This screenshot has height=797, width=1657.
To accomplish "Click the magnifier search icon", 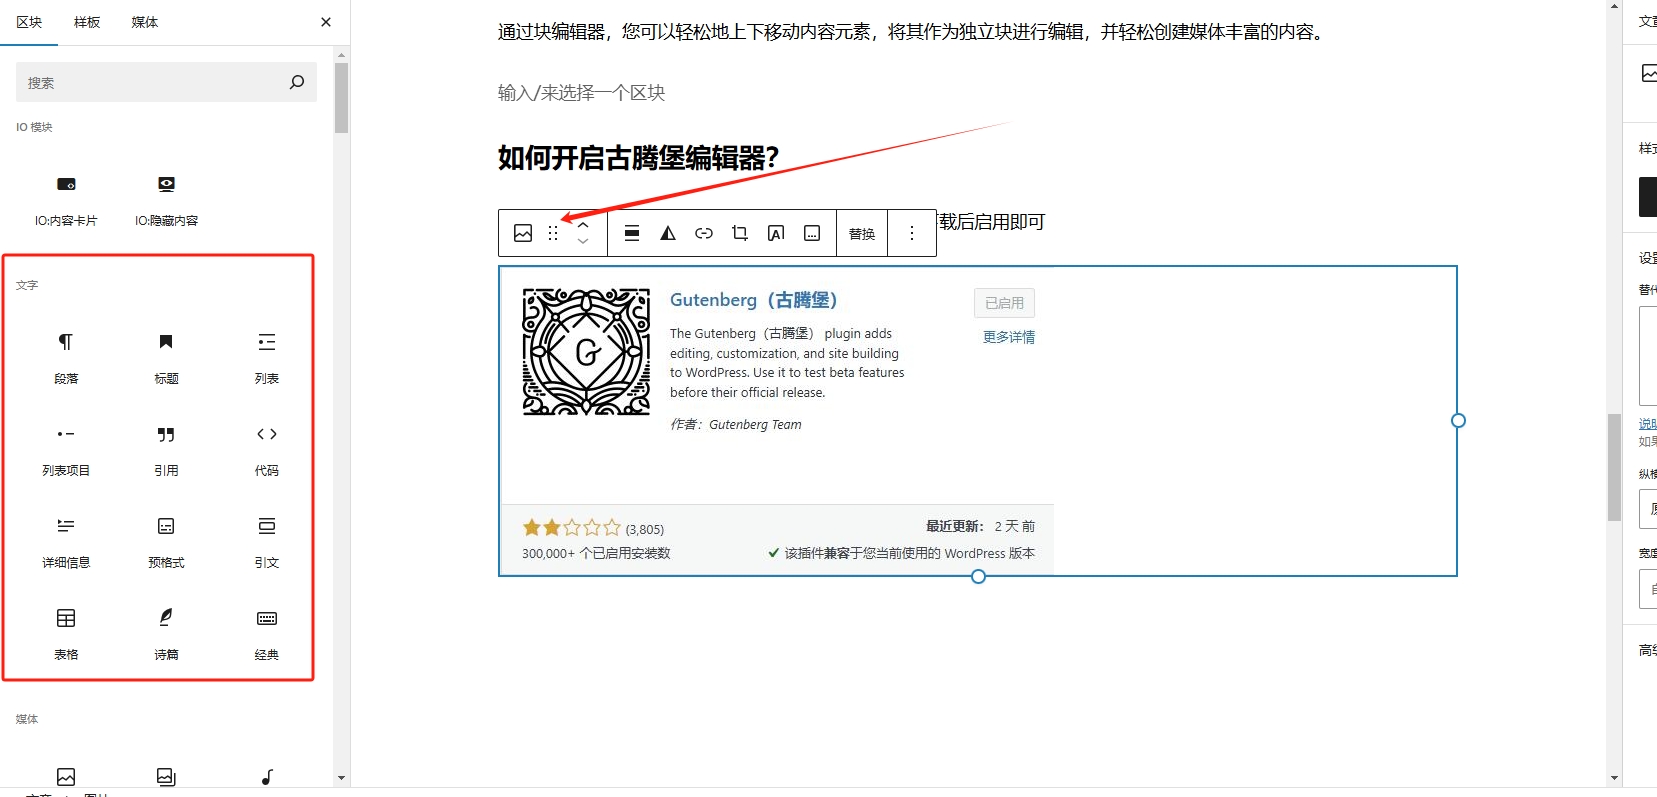I will (x=297, y=82).
